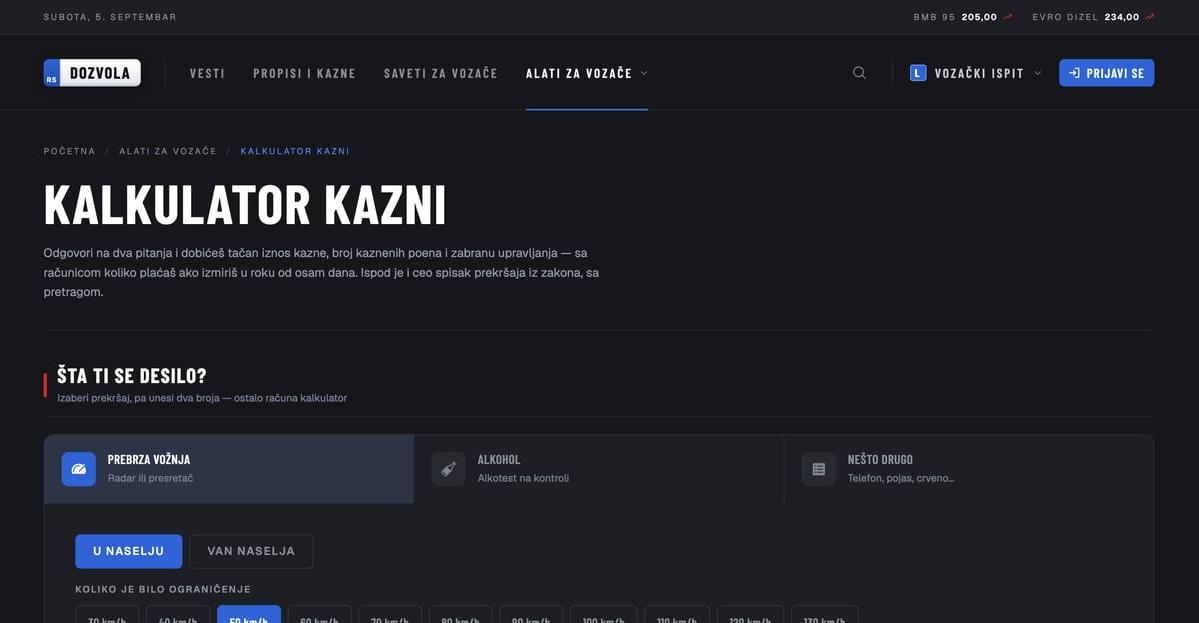The width and height of the screenshot is (1199, 623).
Task: Click the Izaberi prekršaj instruction text
Action: [202, 398]
